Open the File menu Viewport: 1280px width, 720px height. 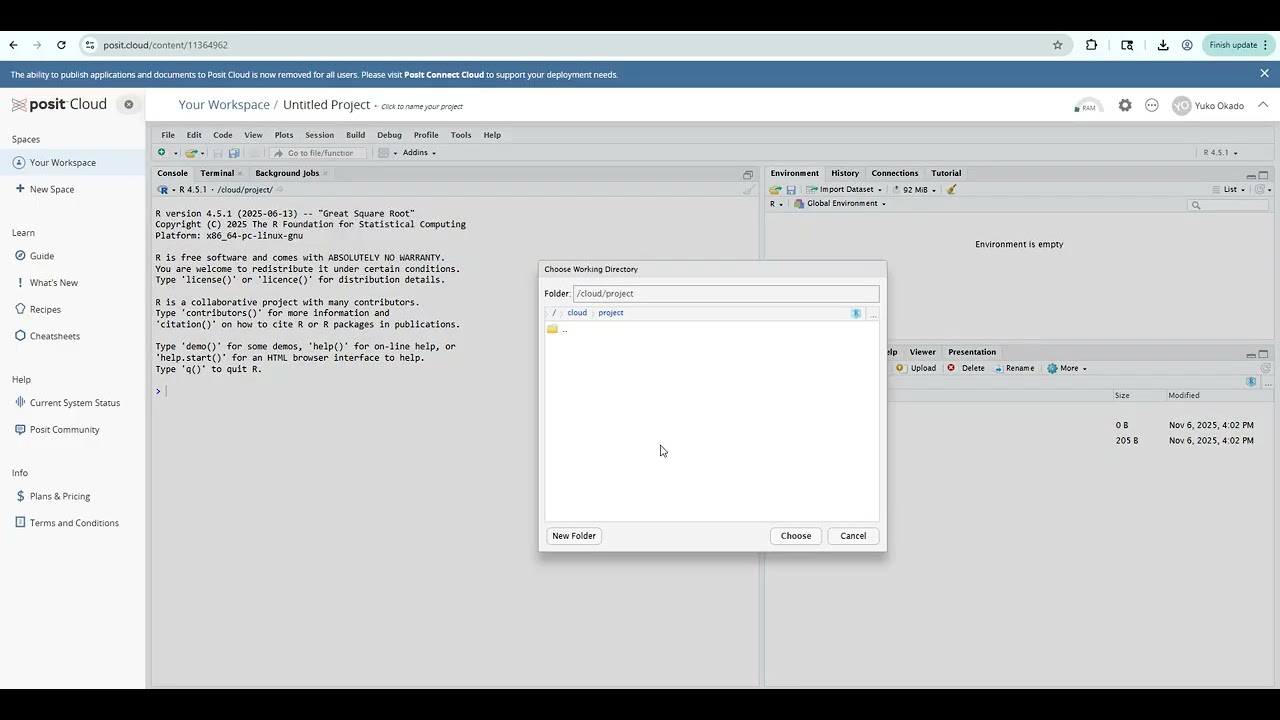click(x=168, y=135)
